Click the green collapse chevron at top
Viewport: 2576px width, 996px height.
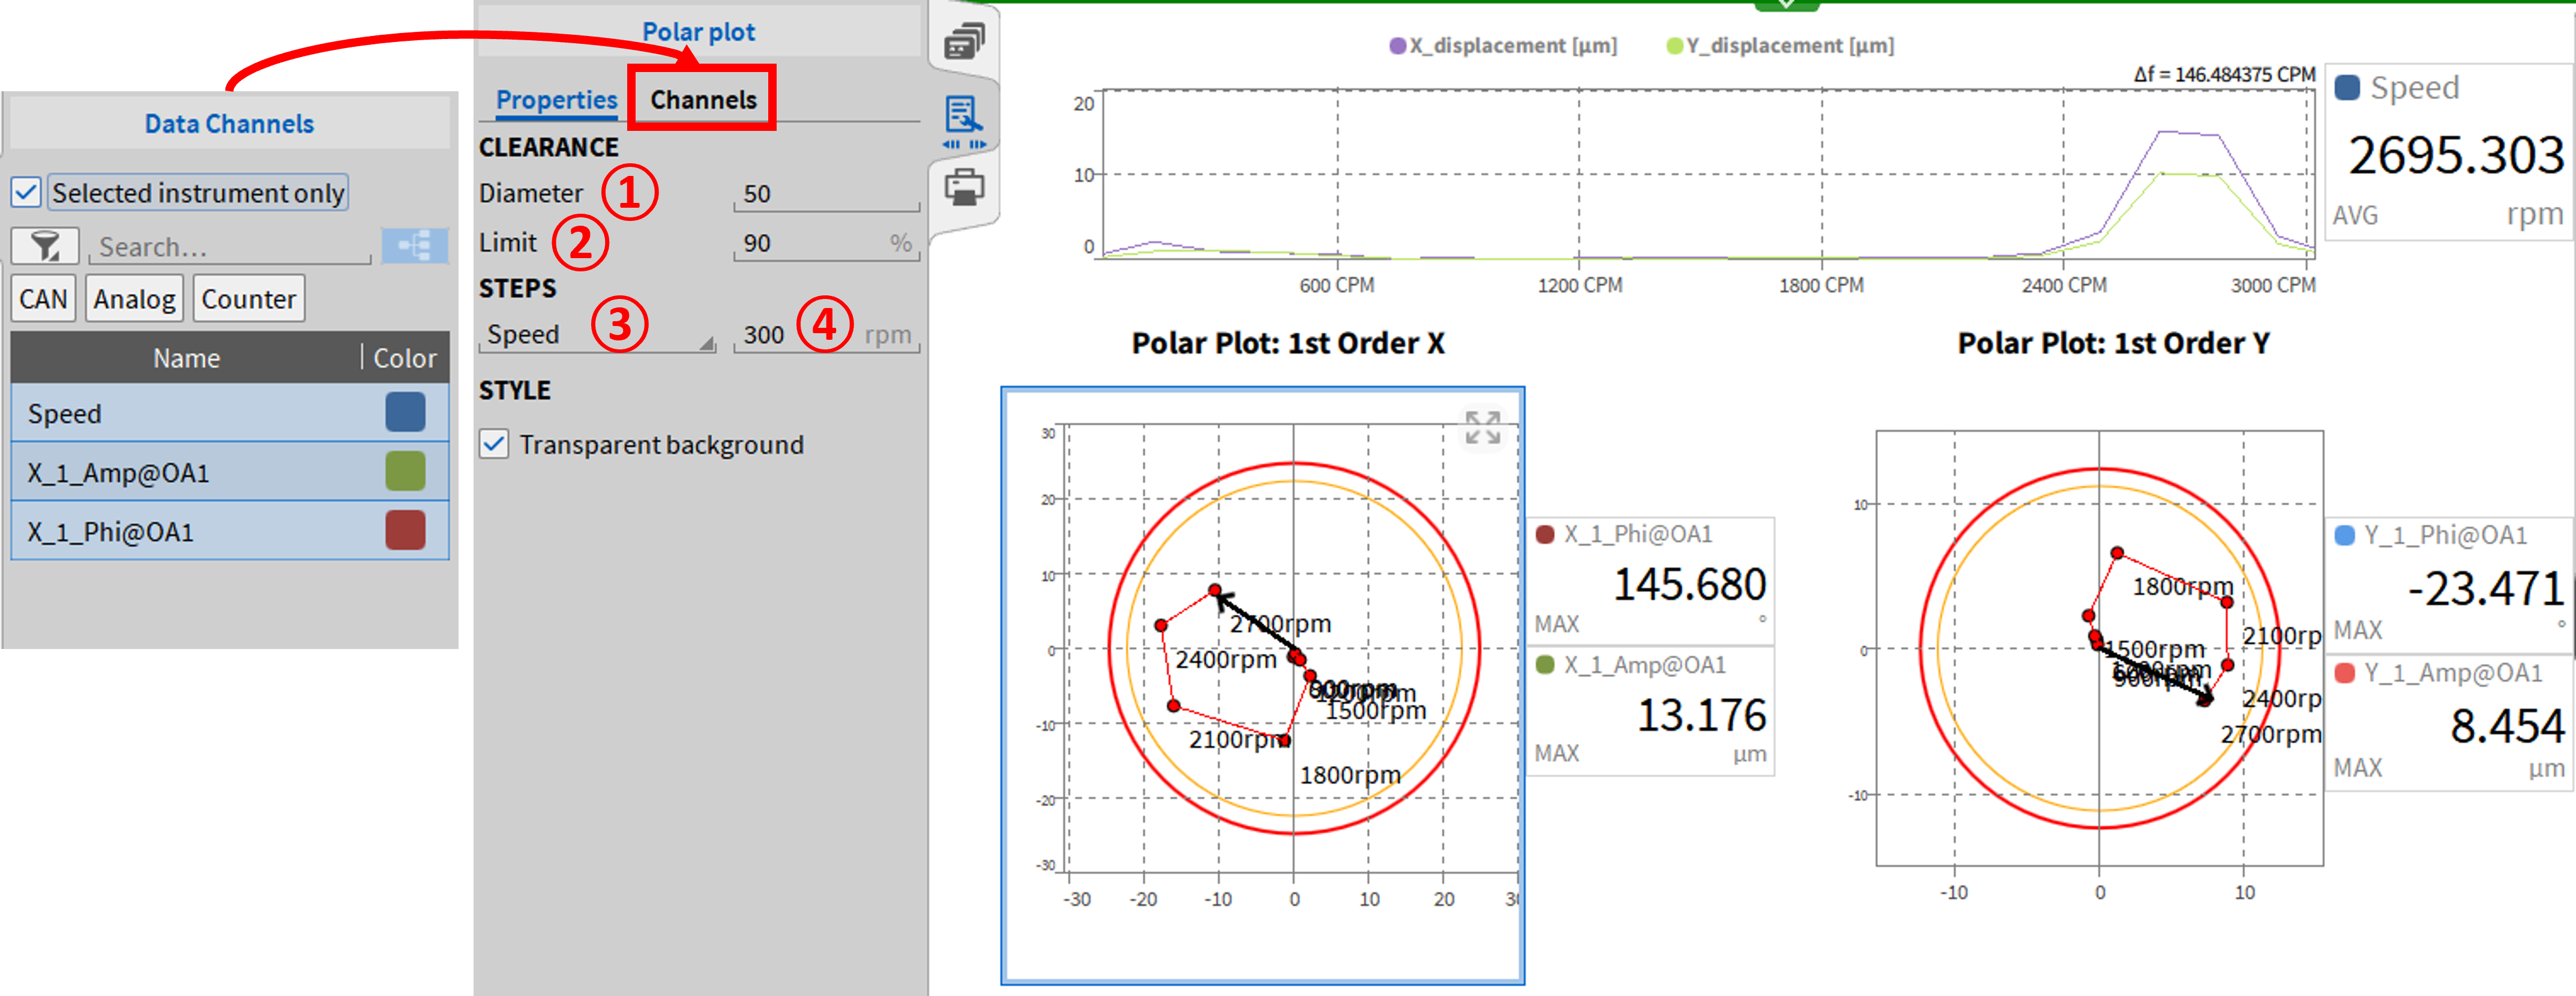(x=1786, y=5)
